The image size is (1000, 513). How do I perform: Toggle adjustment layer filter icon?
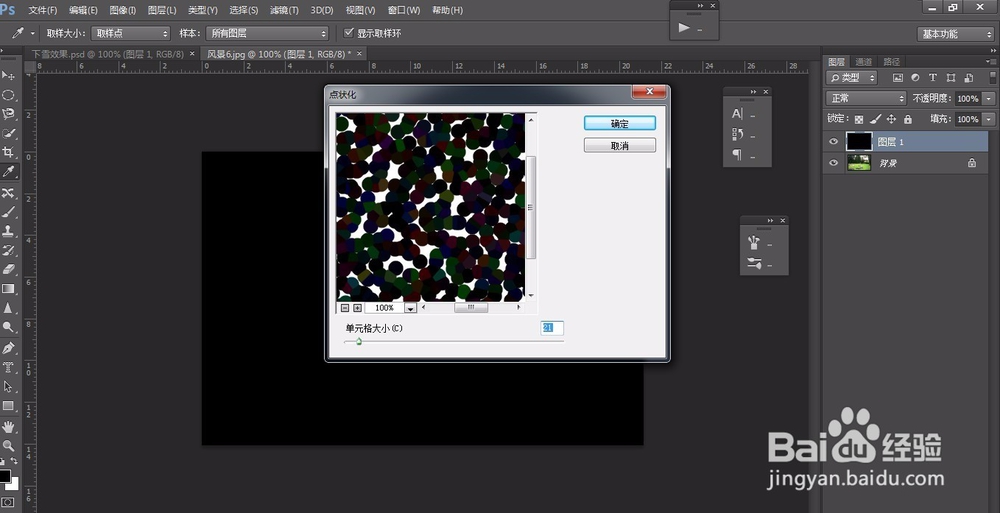(x=915, y=78)
